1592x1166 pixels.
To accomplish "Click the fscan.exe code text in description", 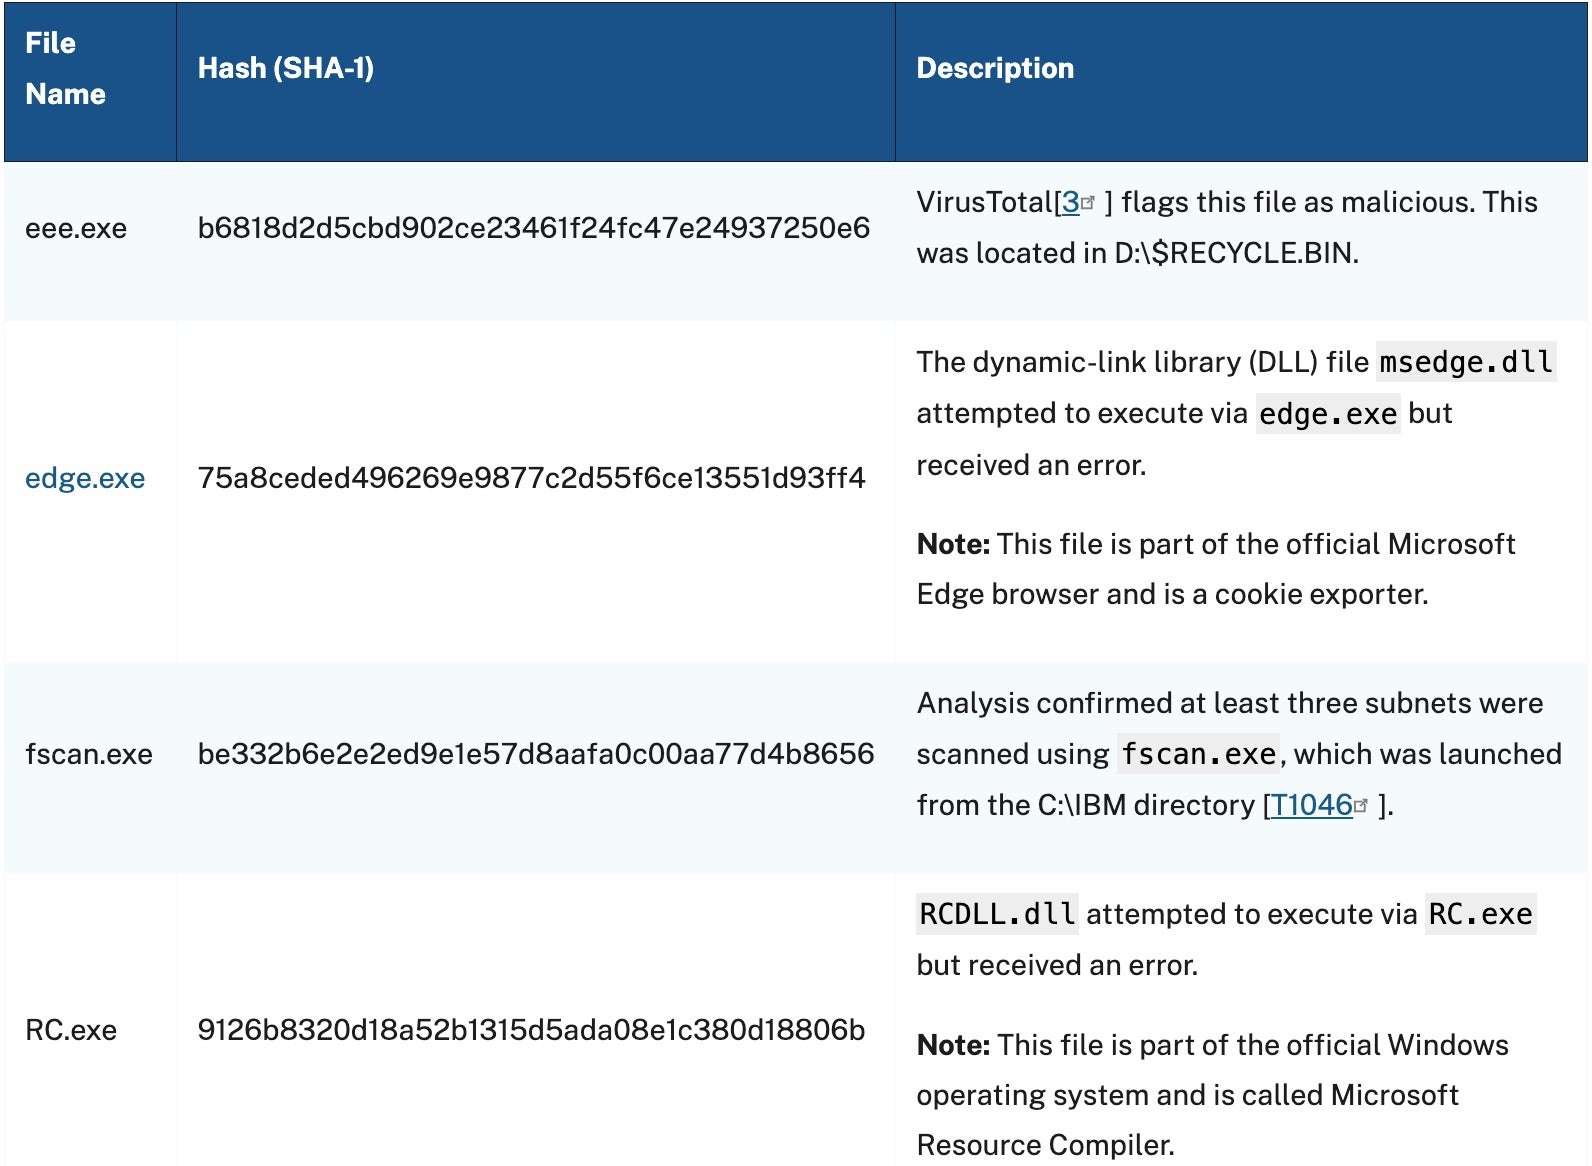I will [x=1197, y=754].
